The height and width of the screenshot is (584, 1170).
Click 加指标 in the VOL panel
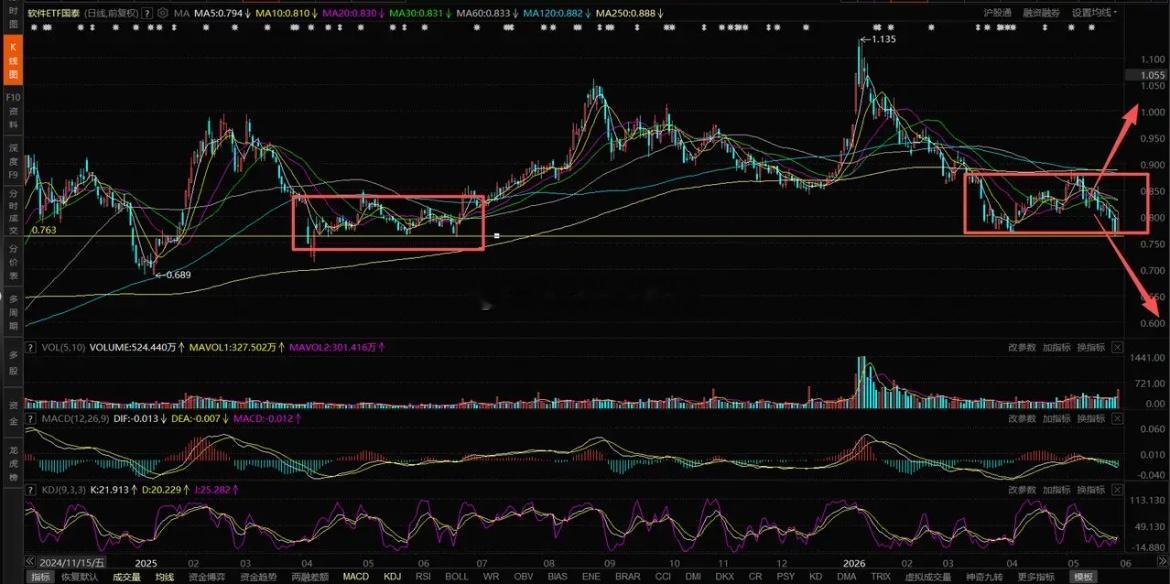pyautogui.click(x=1057, y=347)
